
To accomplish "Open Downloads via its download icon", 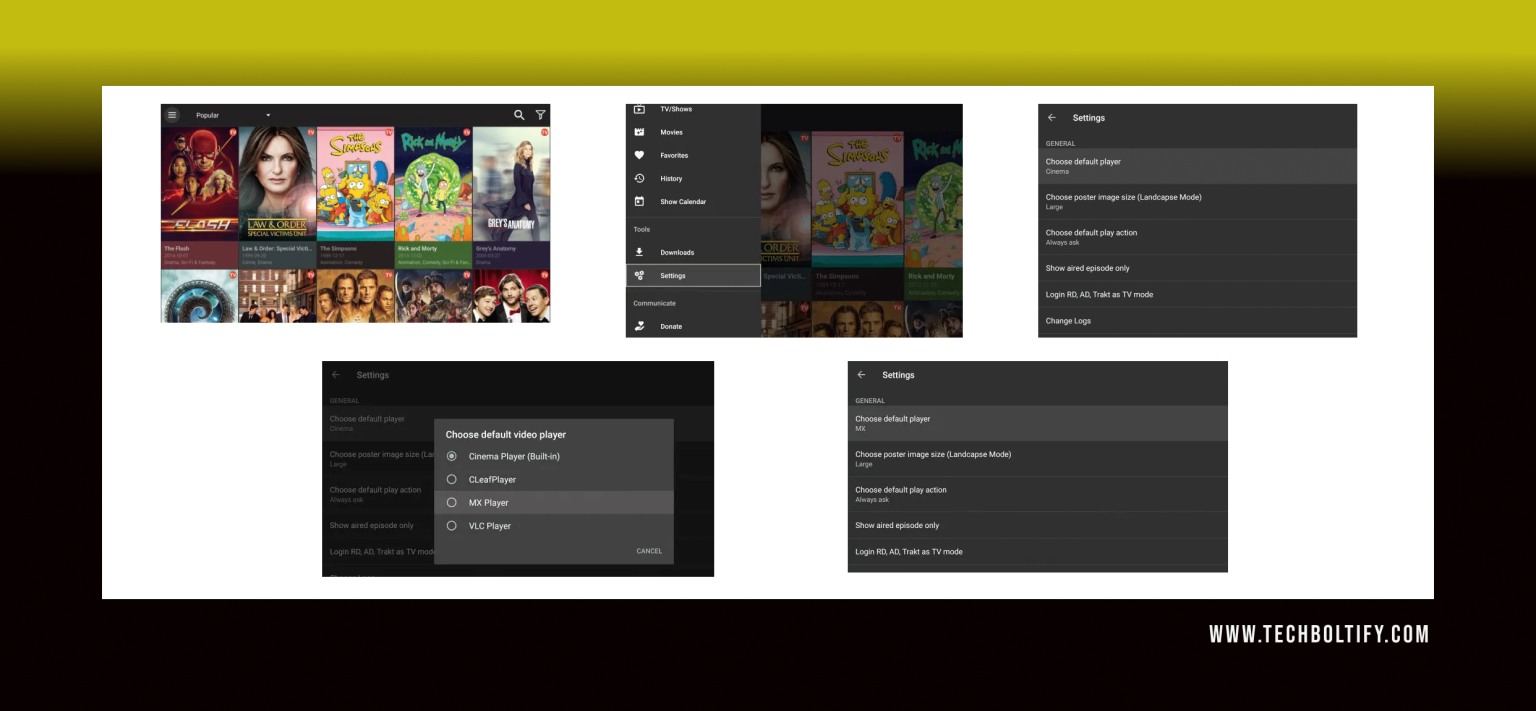I will [x=639, y=252].
